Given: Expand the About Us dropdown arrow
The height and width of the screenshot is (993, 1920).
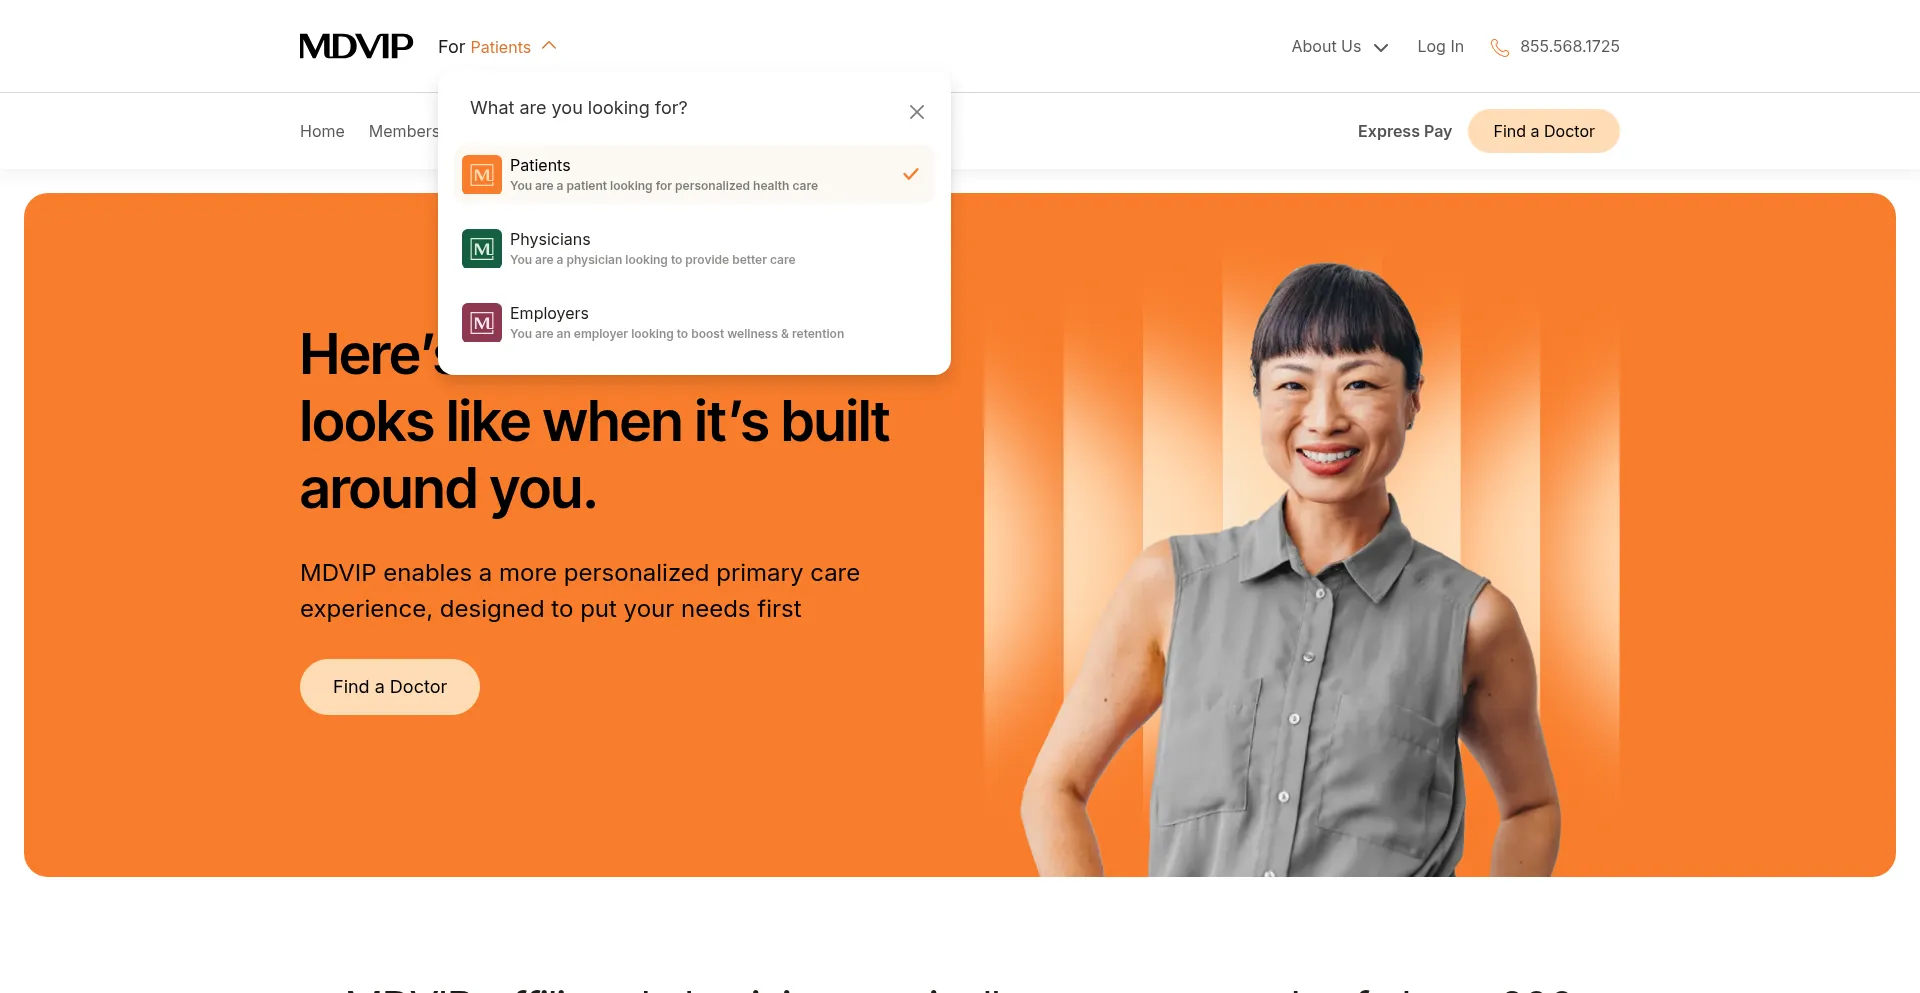Looking at the screenshot, I should [1381, 47].
